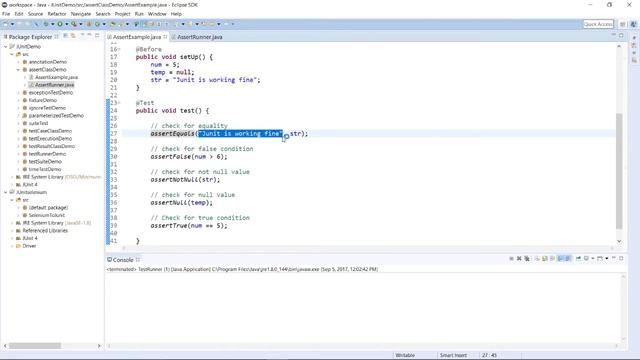Collapse the JUnitDemo project node

(x=6, y=47)
